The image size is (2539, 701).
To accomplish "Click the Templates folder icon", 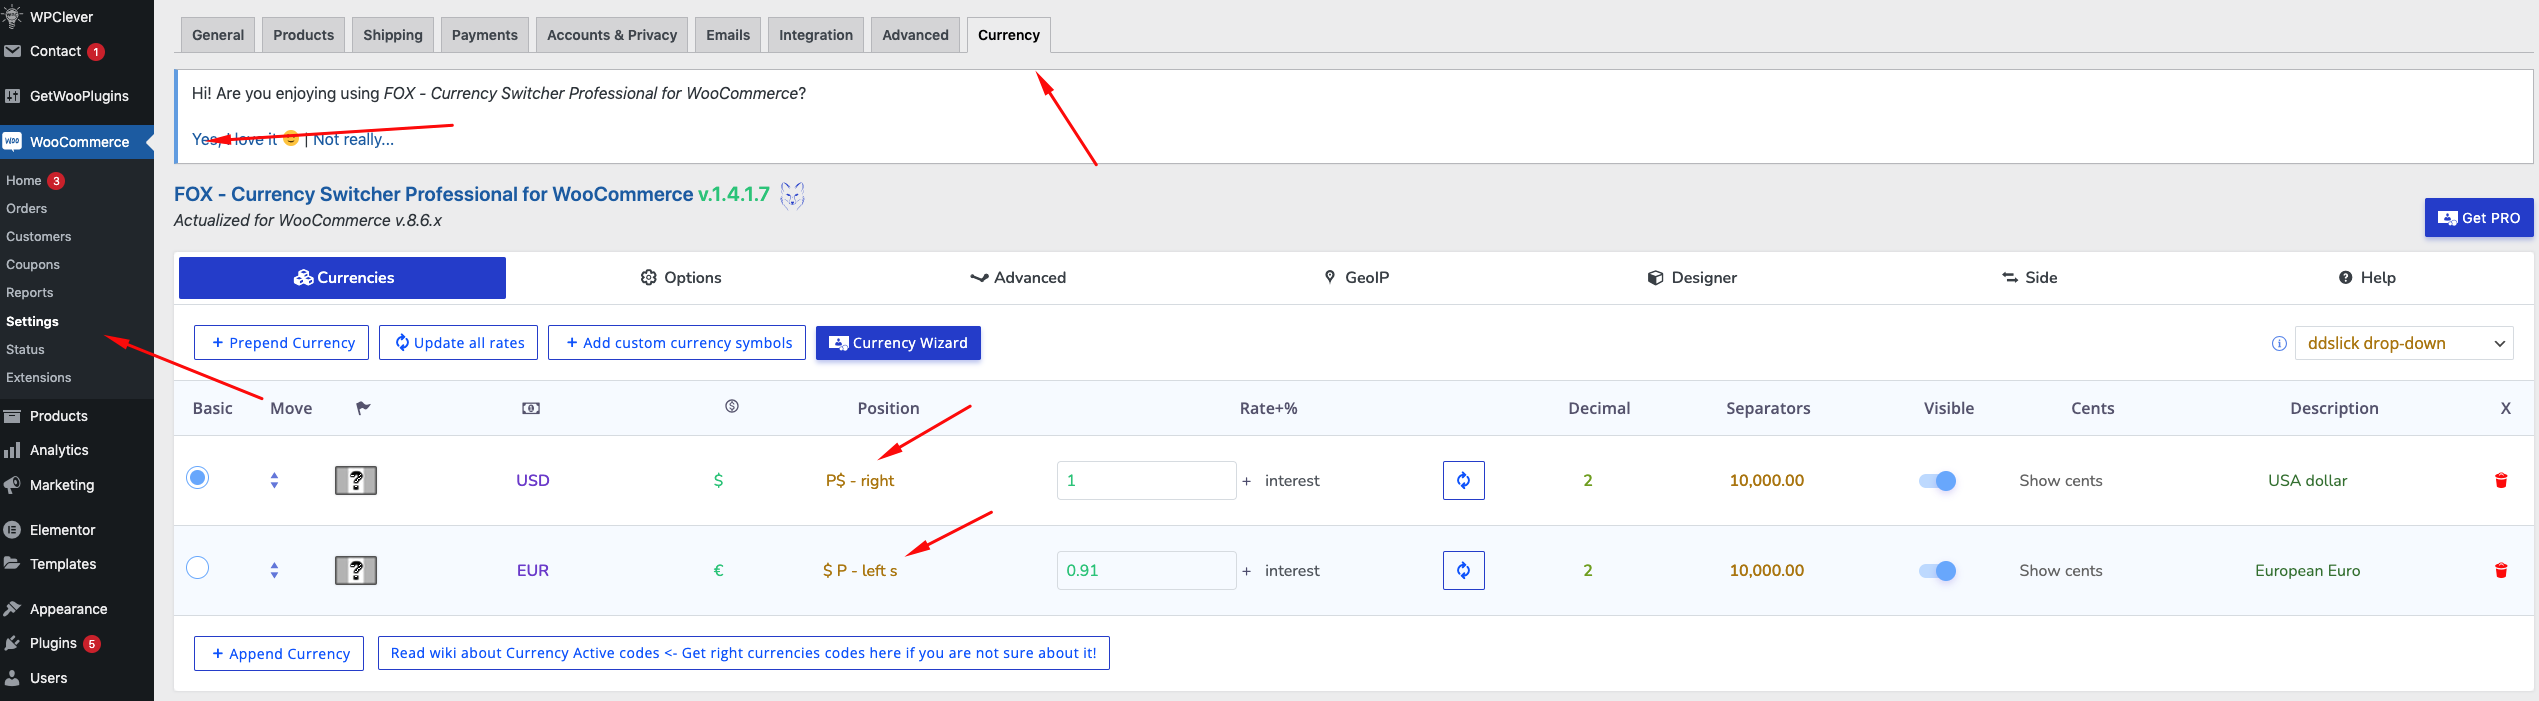I will (x=12, y=563).
